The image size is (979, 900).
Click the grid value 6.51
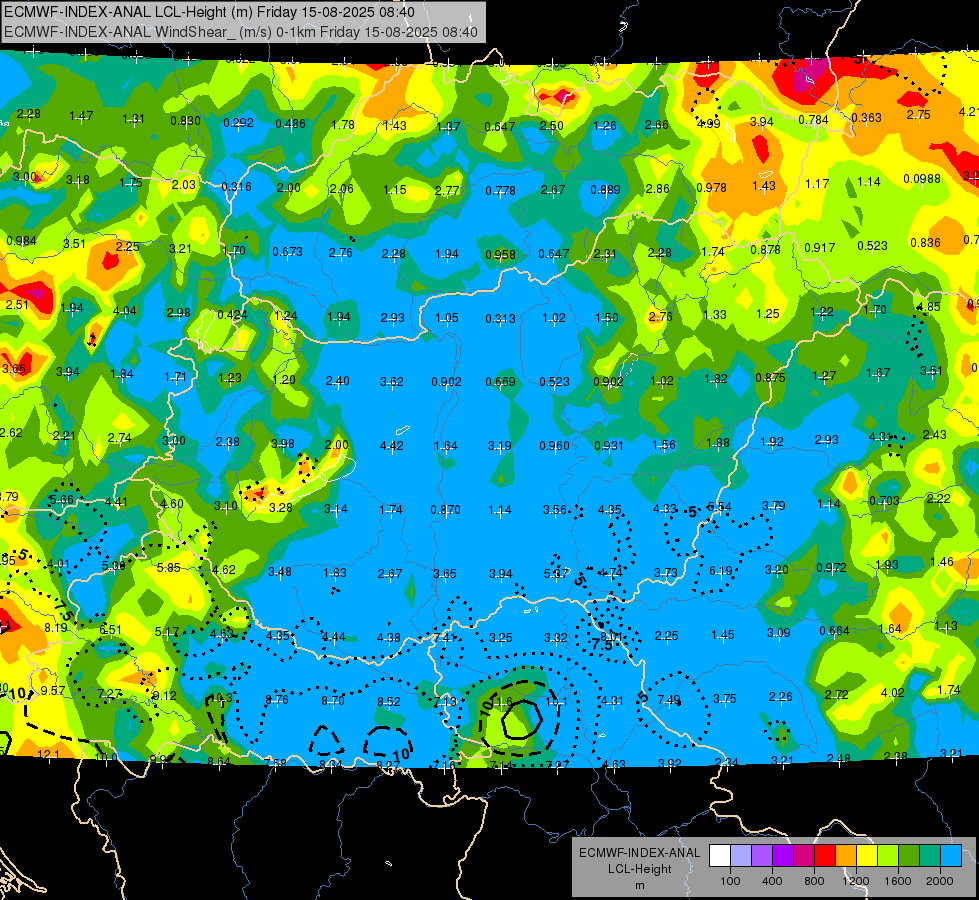(x=111, y=630)
